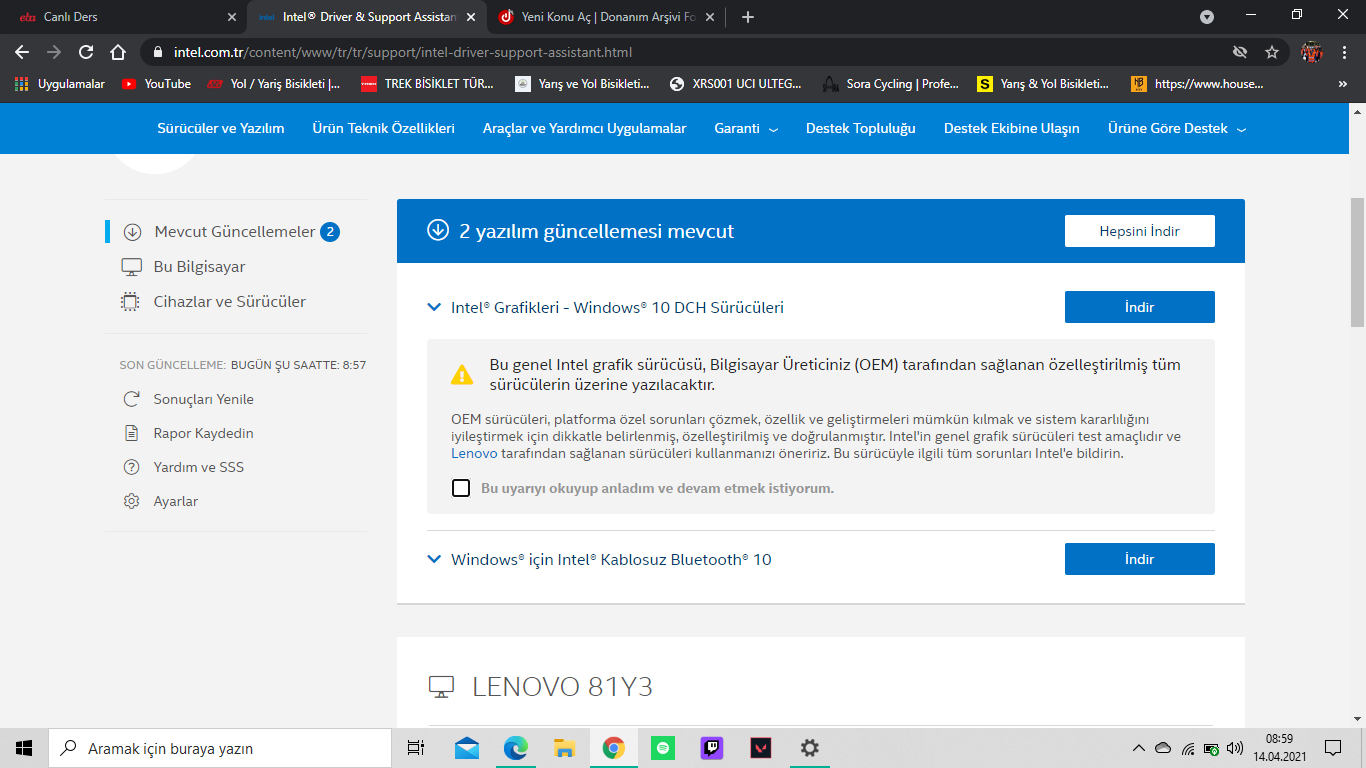Open Sürücüler ve Yazılım menu

coord(221,128)
